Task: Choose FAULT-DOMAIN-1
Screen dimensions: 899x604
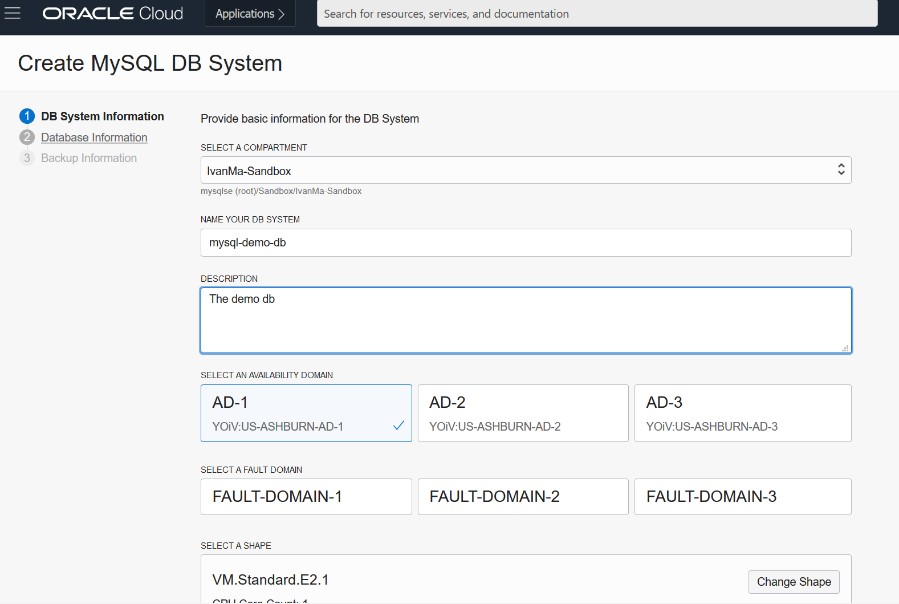Action: tap(306, 496)
